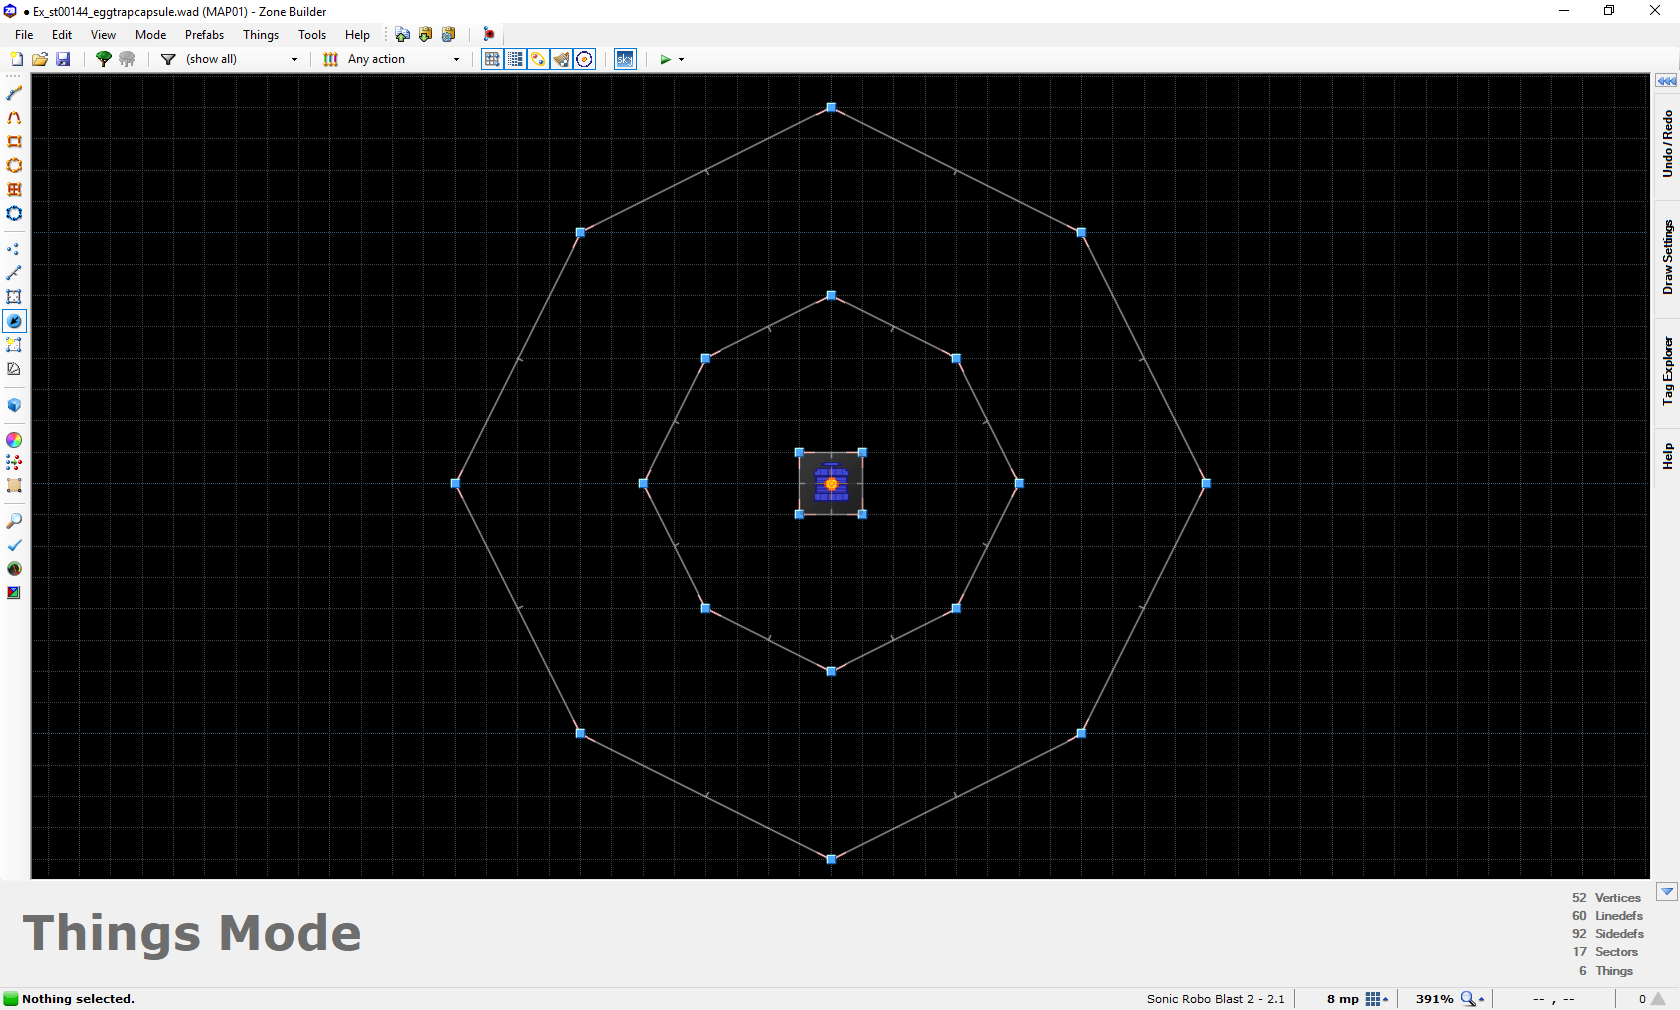Open the Undo / Redo side panel

pyautogui.click(x=1667, y=144)
